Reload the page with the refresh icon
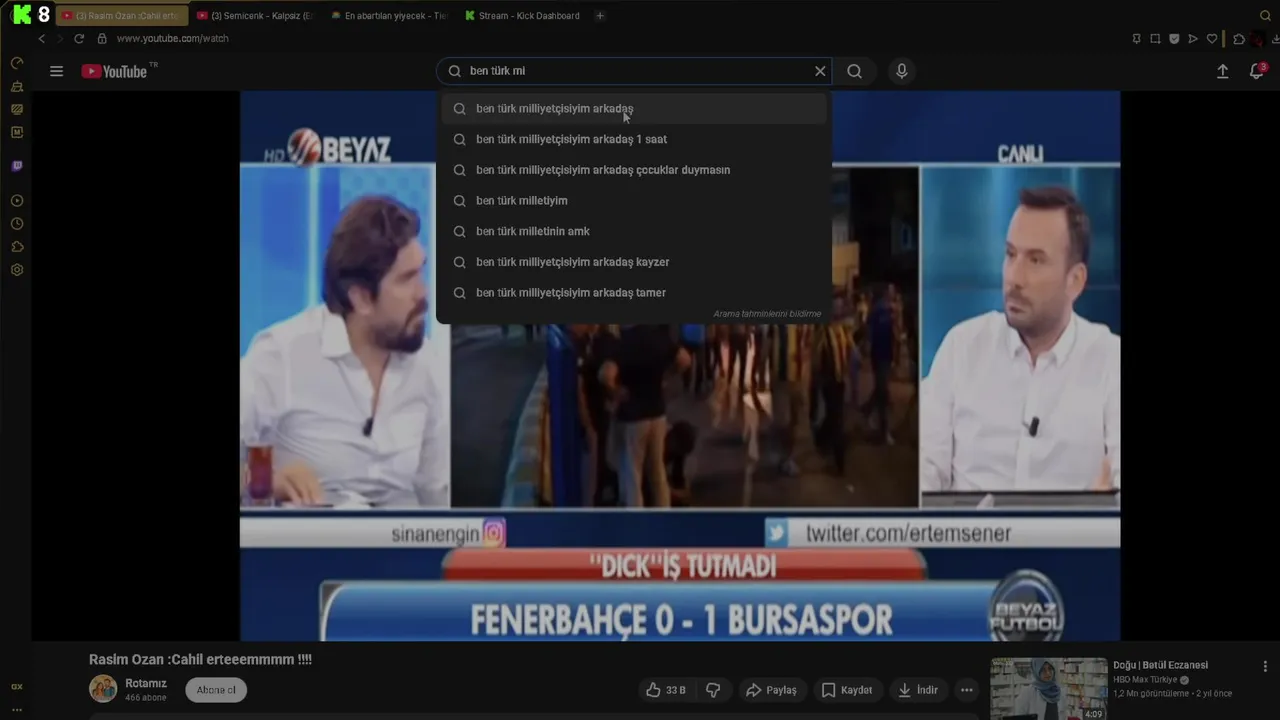The image size is (1280, 720). tap(79, 38)
